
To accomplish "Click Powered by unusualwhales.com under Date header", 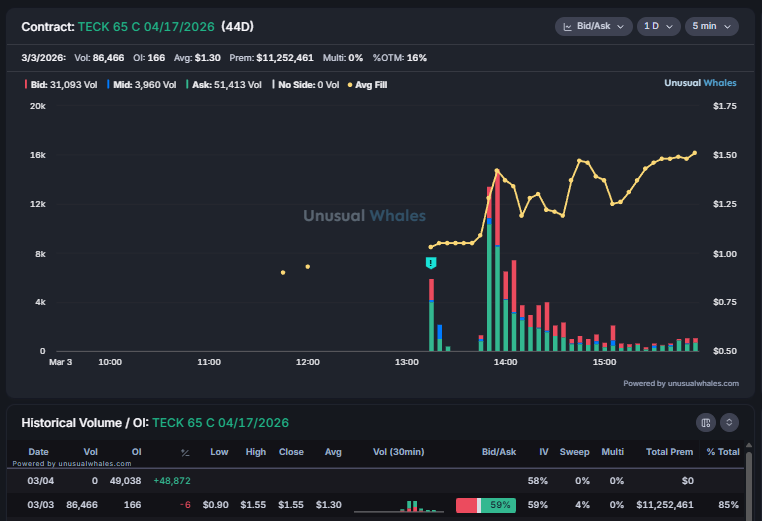I will (x=72, y=464).
